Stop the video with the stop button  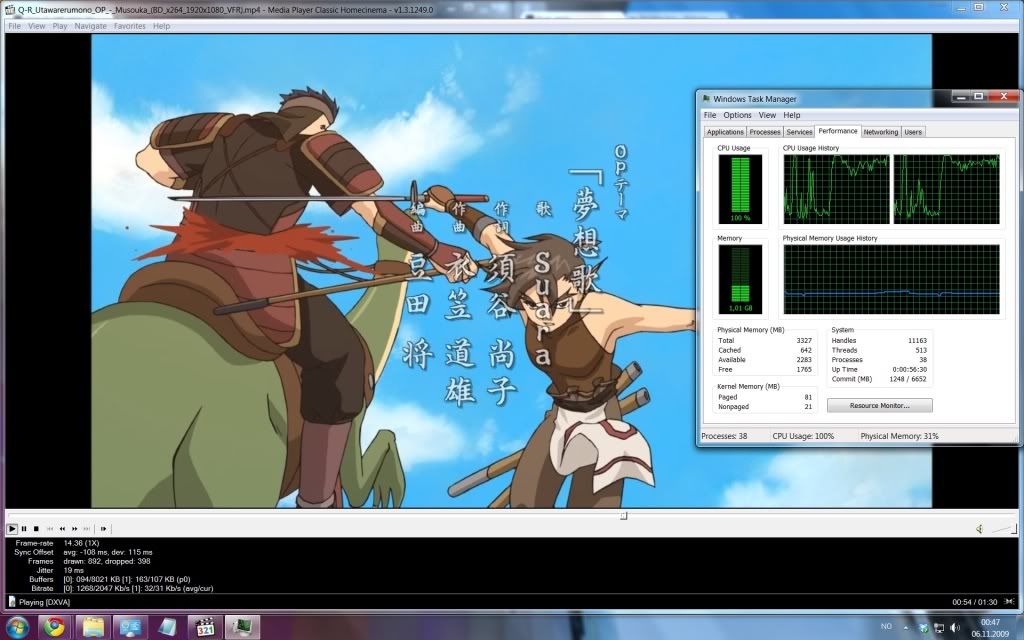click(x=36, y=528)
